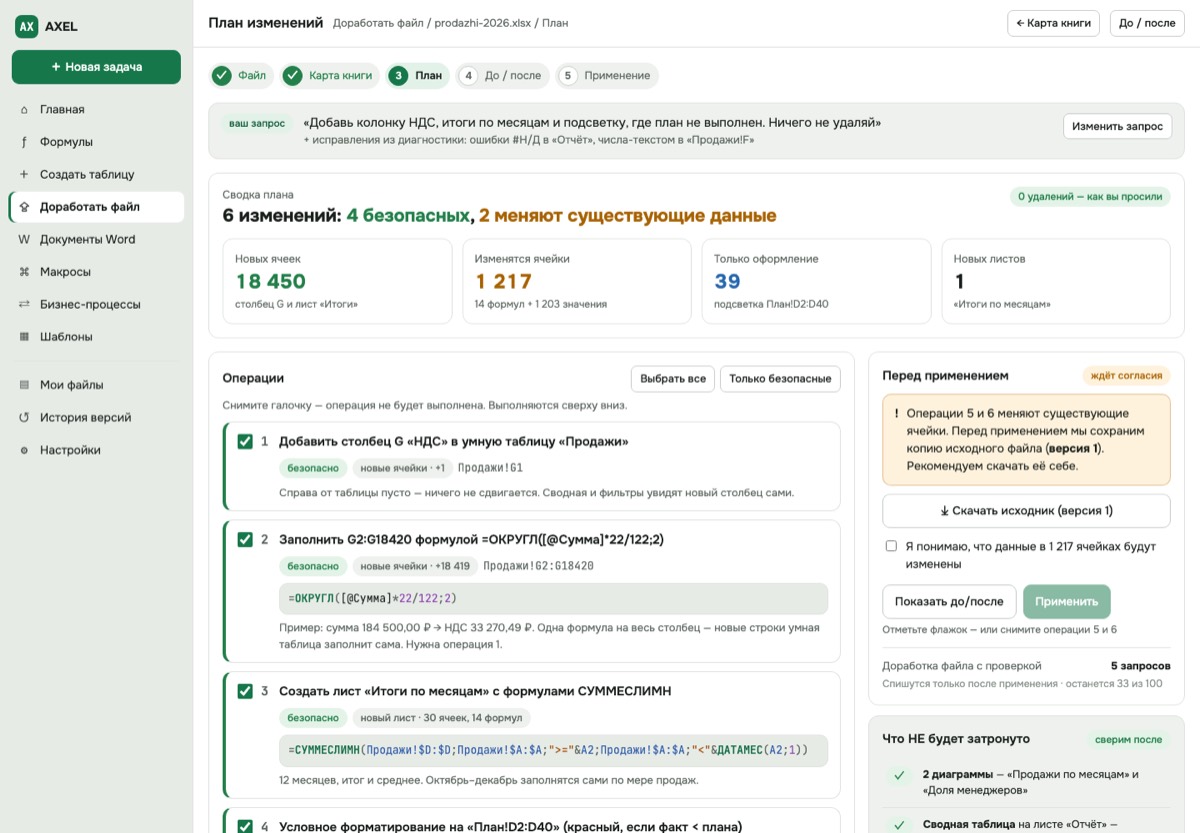Click the list icon beside Мои файлы
Viewport: 1200px width, 833px height.
[24, 385]
